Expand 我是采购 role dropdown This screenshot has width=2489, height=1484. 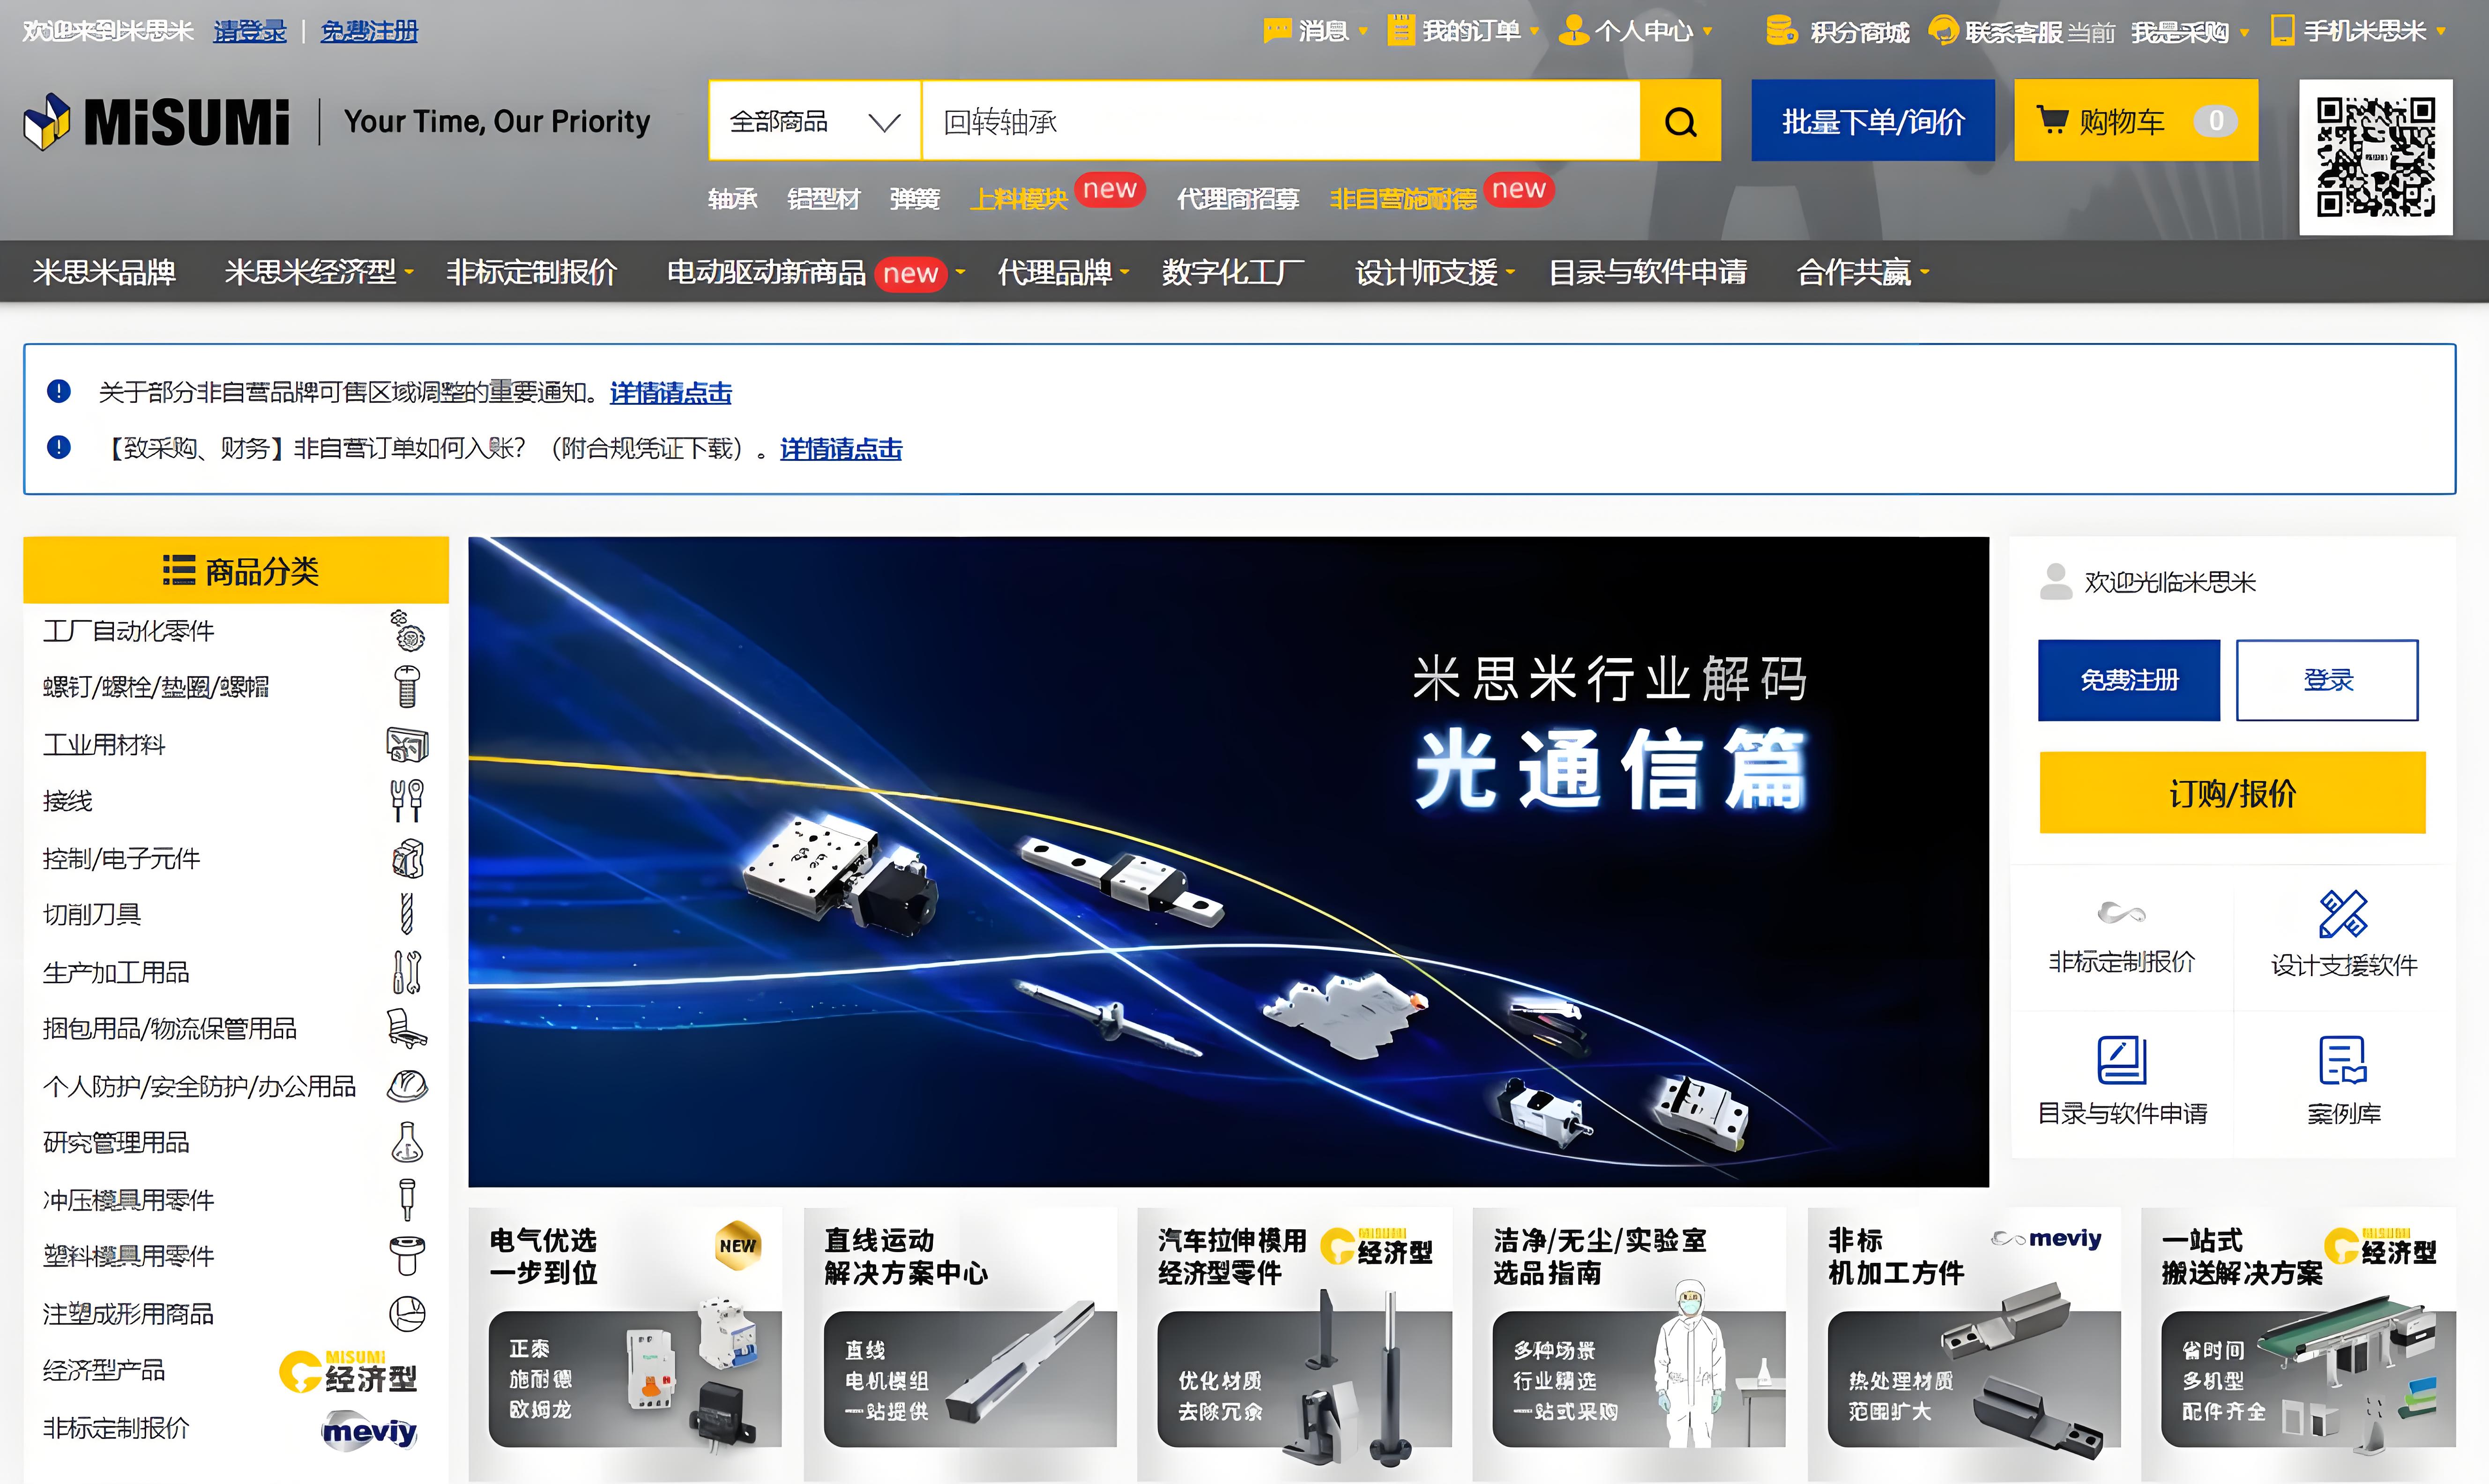click(x=2244, y=32)
